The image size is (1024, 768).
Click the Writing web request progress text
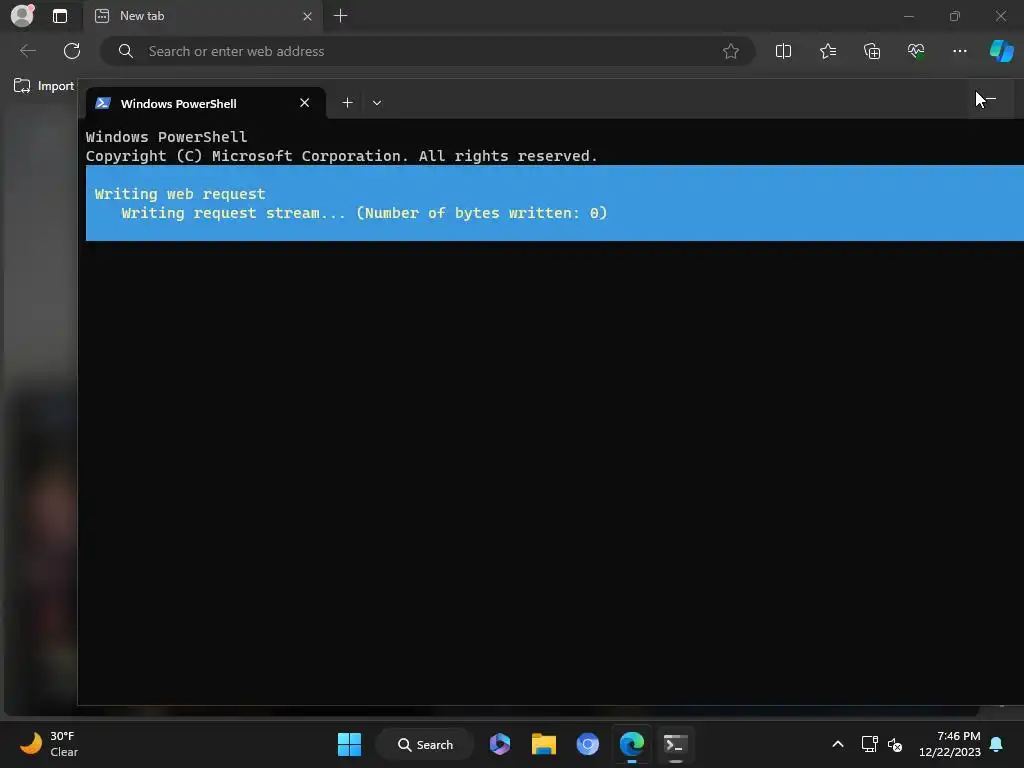click(180, 194)
